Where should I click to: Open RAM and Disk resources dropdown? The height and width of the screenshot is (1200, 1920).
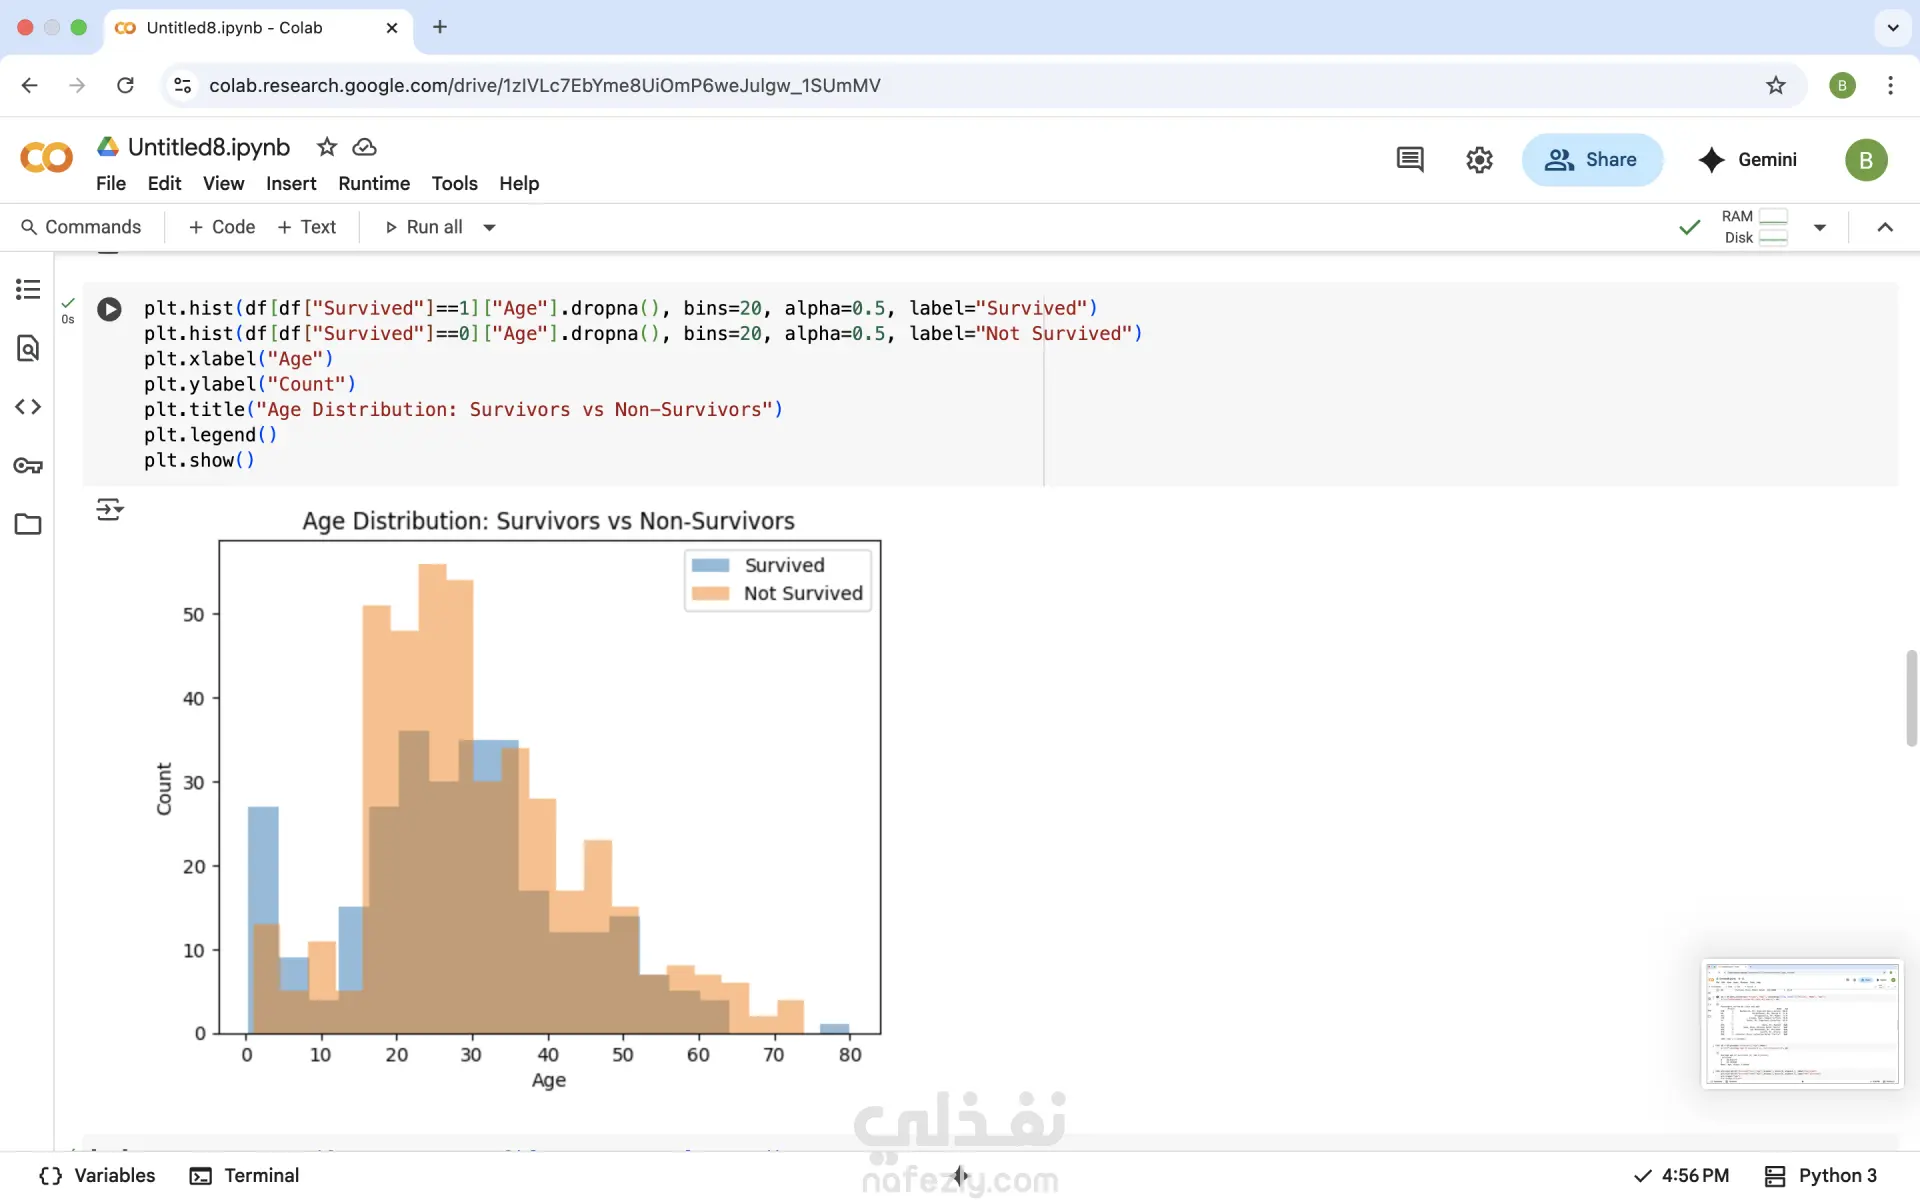[1819, 228]
